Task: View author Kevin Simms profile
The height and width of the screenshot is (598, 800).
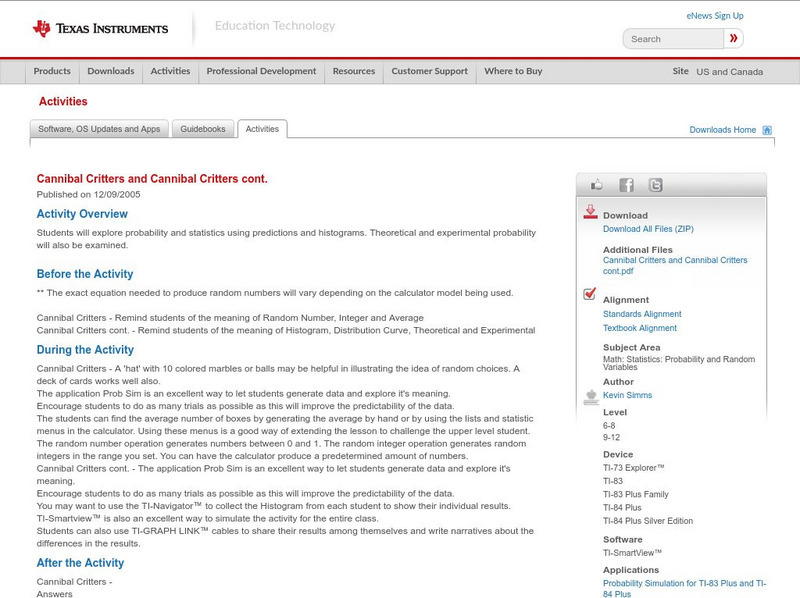Action: tap(627, 395)
